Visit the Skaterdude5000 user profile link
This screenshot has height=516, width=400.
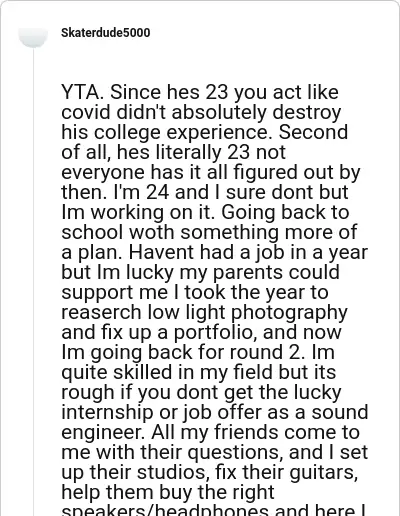(106, 33)
